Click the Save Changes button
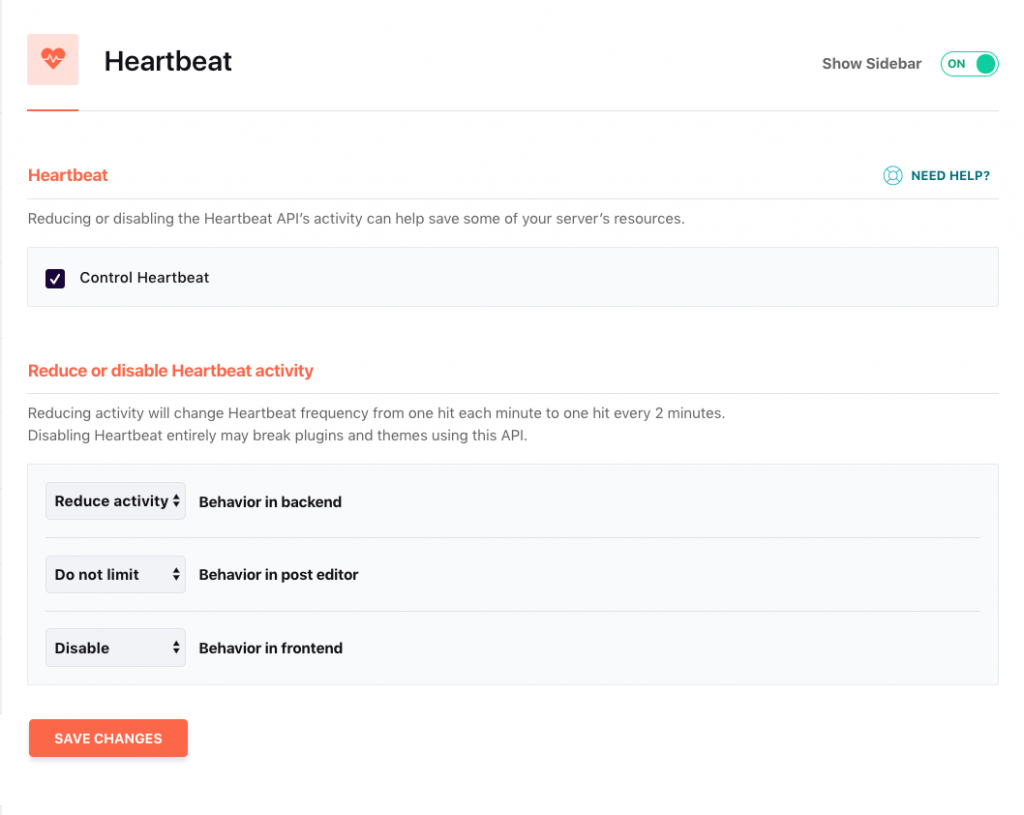 [108, 739]
